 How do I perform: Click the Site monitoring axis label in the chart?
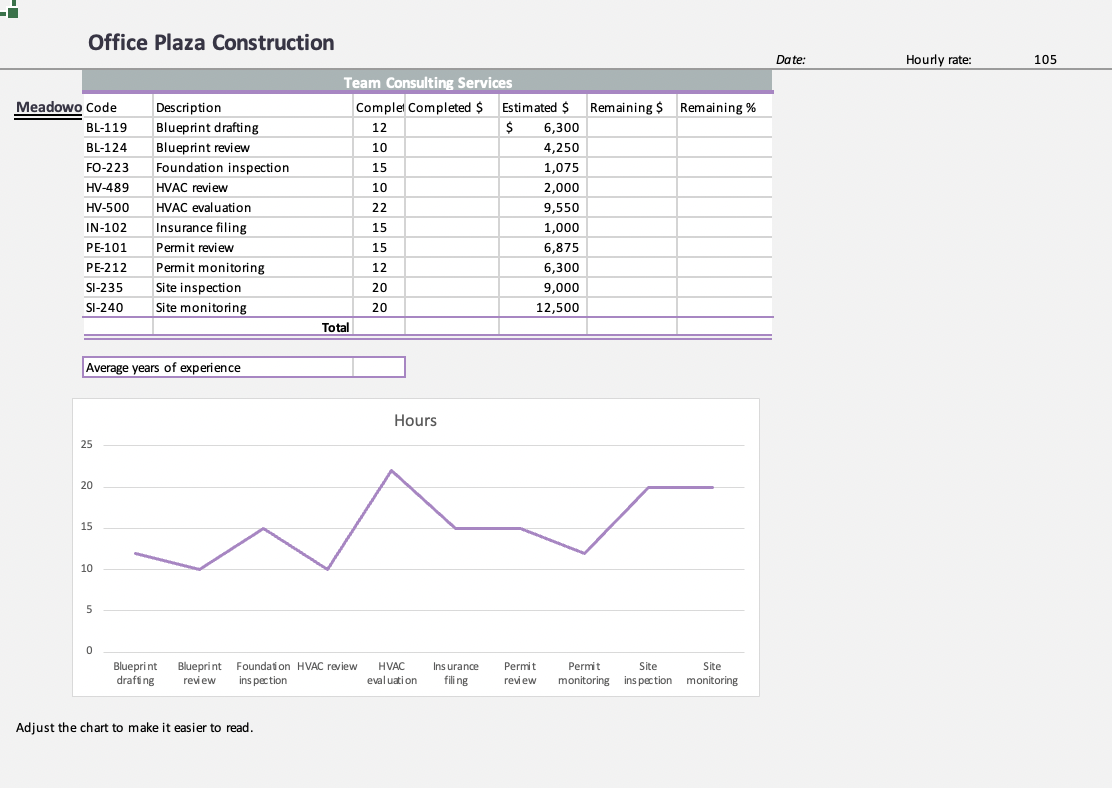pos(711,673)
